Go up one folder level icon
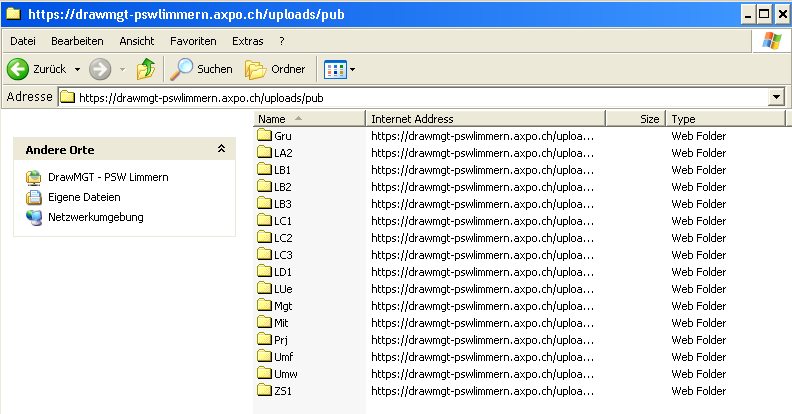Screen dimensions: 792x414 coord(146,69)
